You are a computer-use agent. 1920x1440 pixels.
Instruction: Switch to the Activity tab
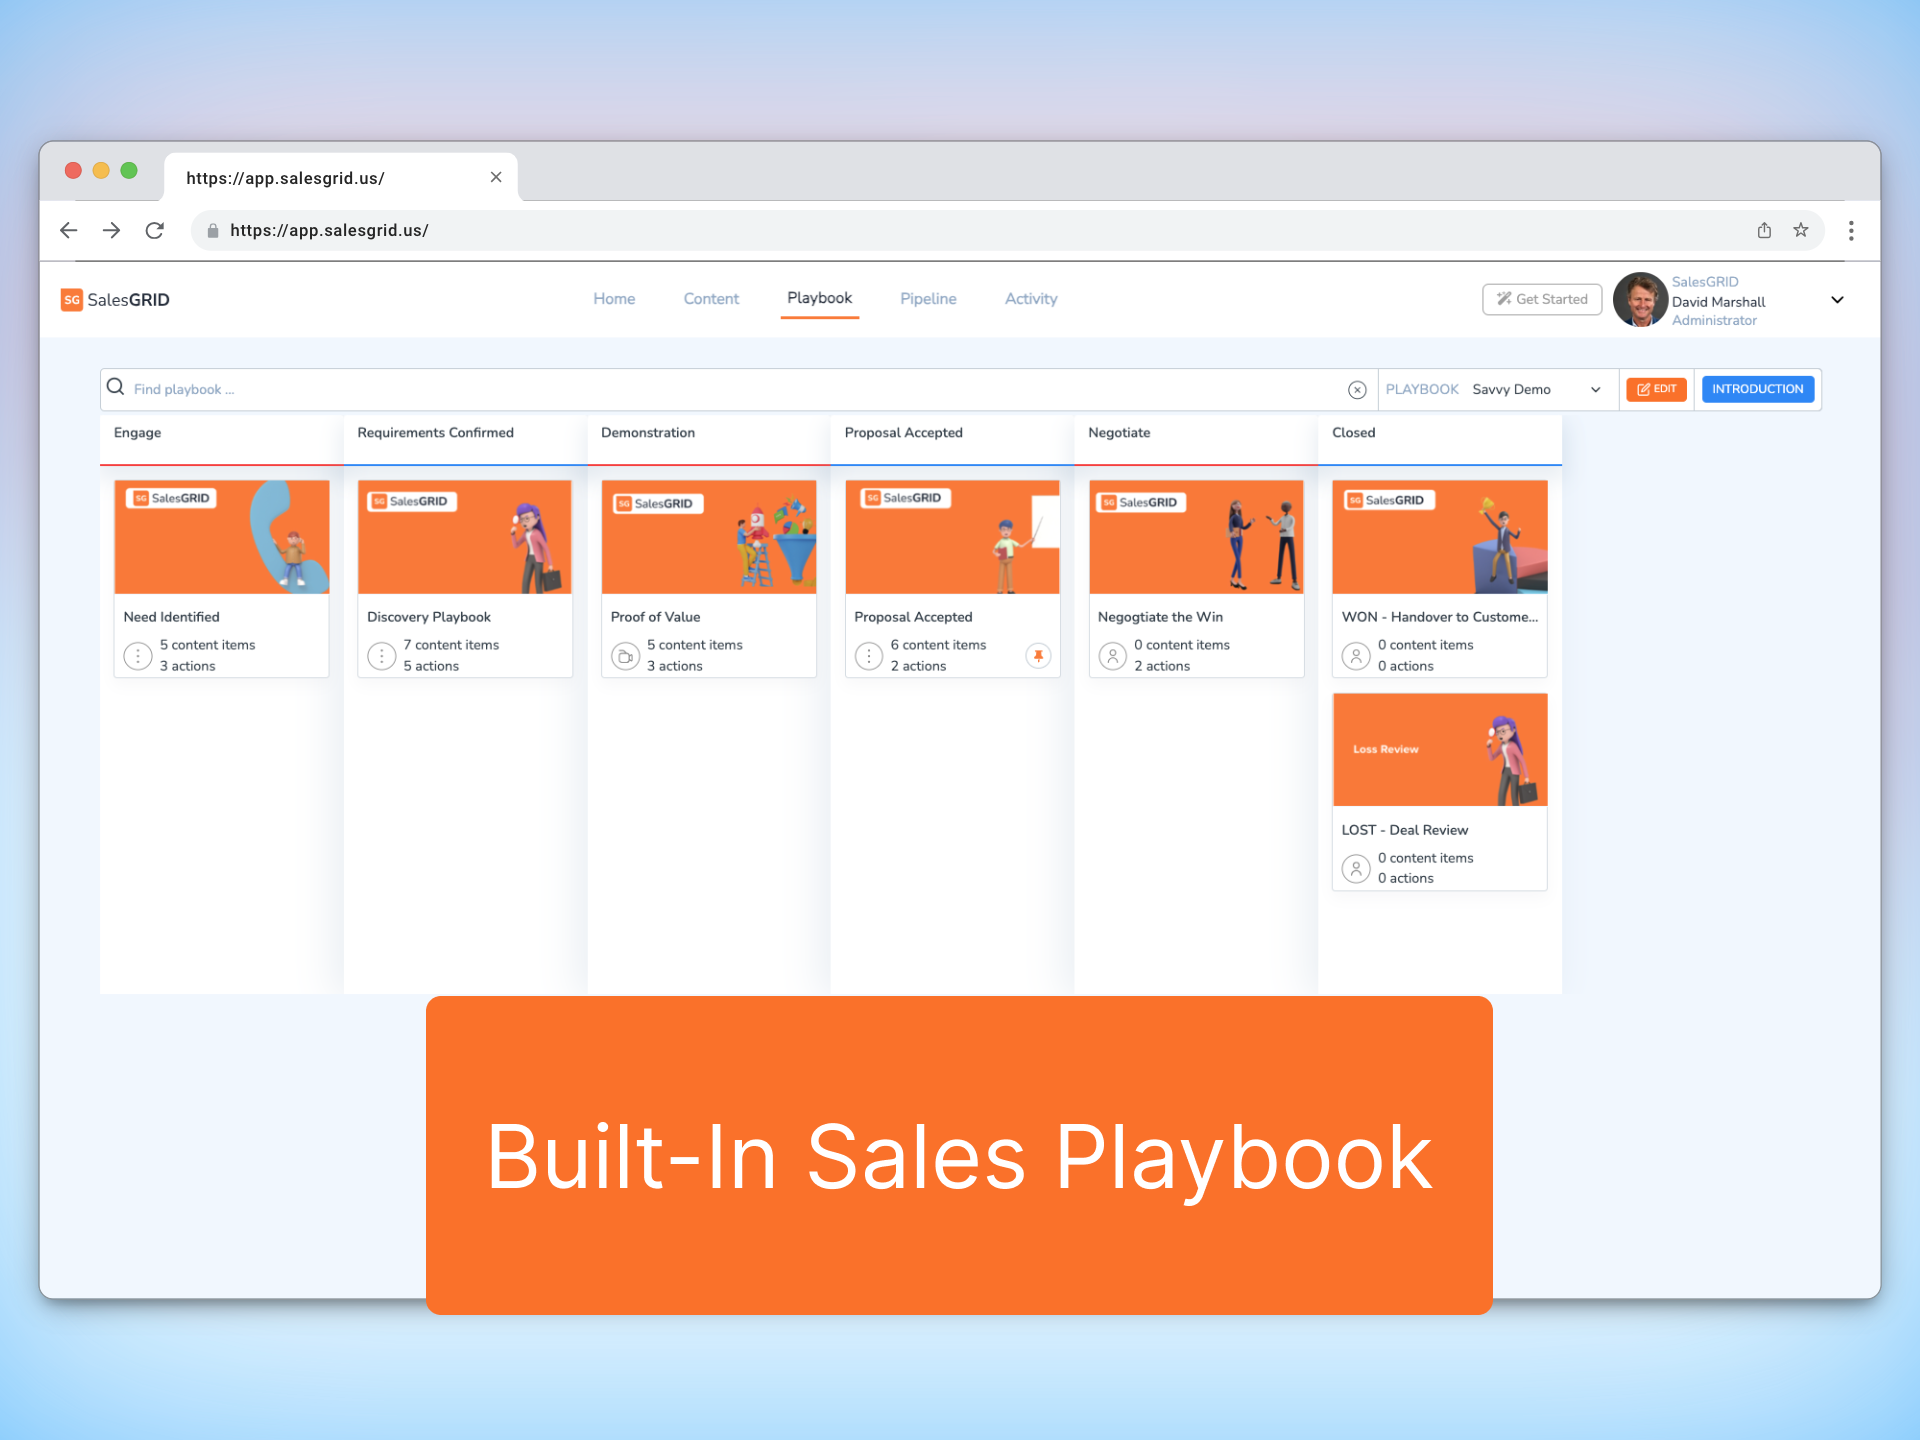pos(1031,298)
